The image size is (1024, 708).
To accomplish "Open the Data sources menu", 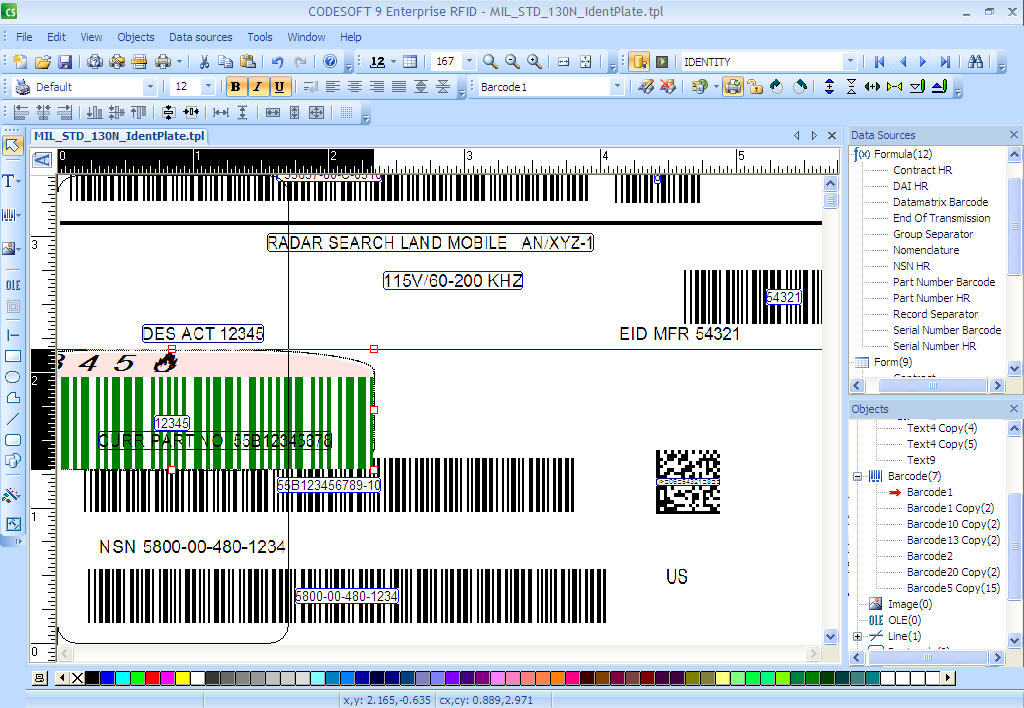I will [x=200, y=37].
